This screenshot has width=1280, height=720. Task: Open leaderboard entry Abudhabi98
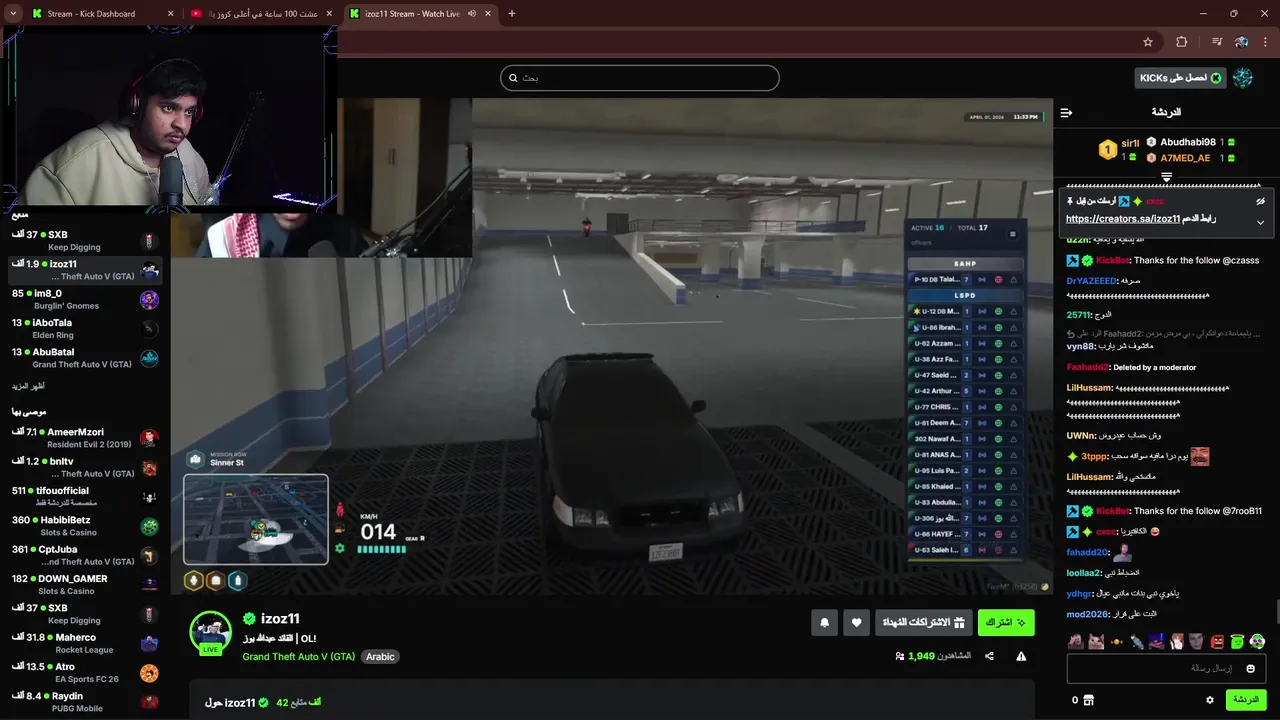(x=1188, y=142)
